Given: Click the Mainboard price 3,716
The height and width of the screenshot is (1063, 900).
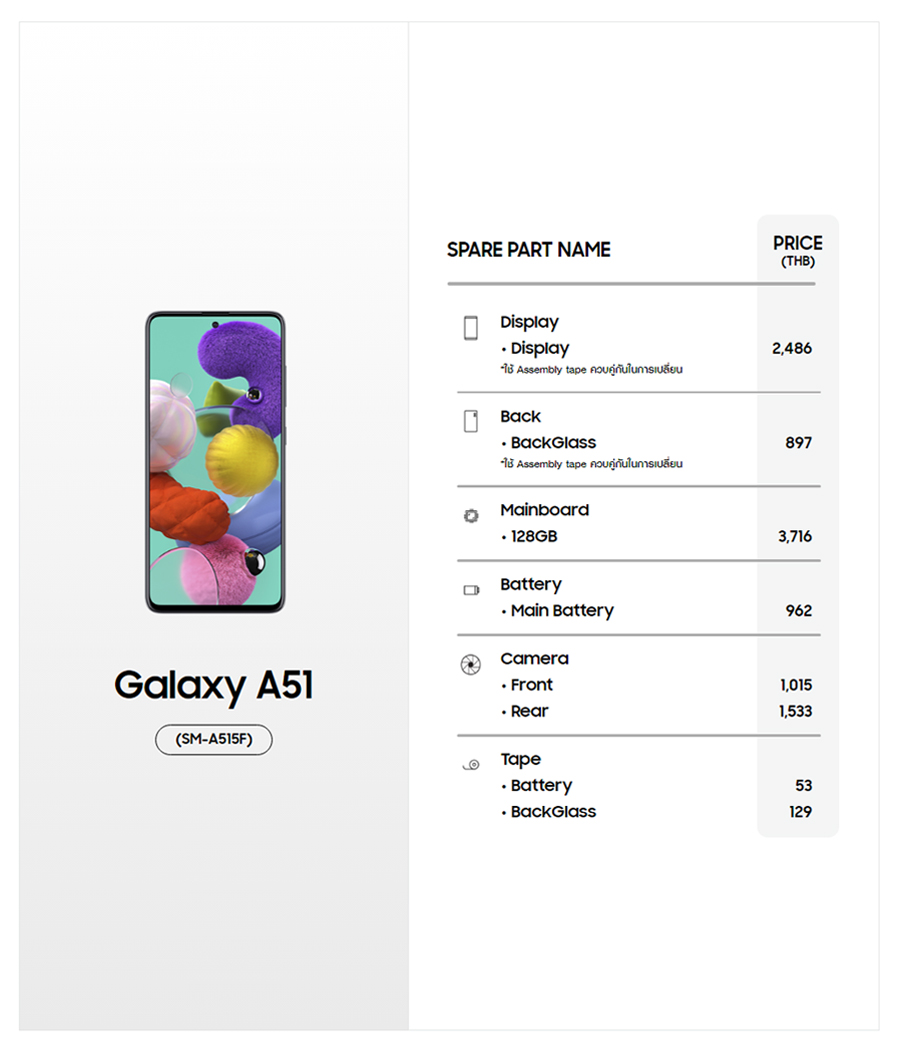Looking at the screenshot, I should [x=795, y=537].
